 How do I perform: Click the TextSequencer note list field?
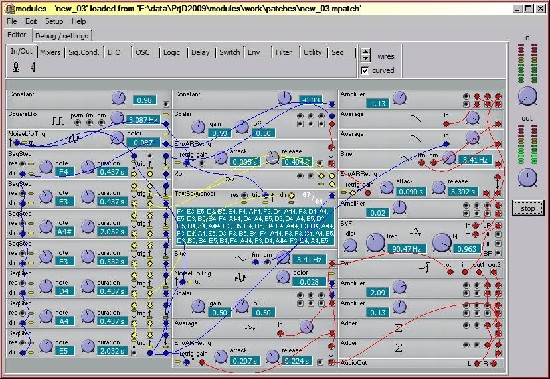click(x=255, y=226)
